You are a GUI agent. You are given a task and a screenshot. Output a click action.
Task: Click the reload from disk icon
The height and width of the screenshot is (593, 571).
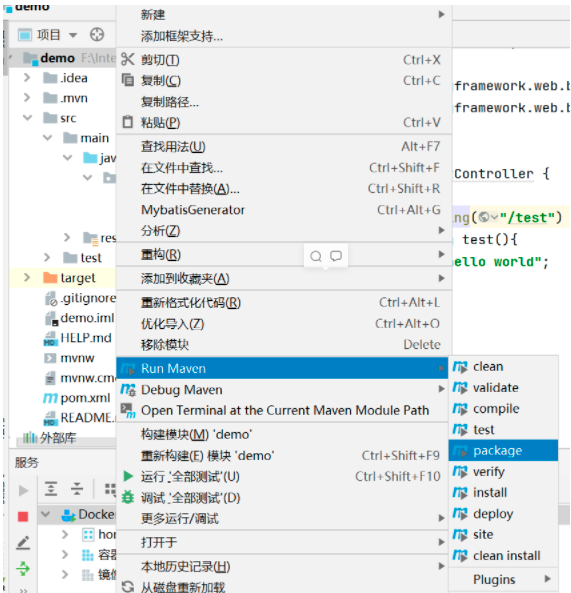128,587
